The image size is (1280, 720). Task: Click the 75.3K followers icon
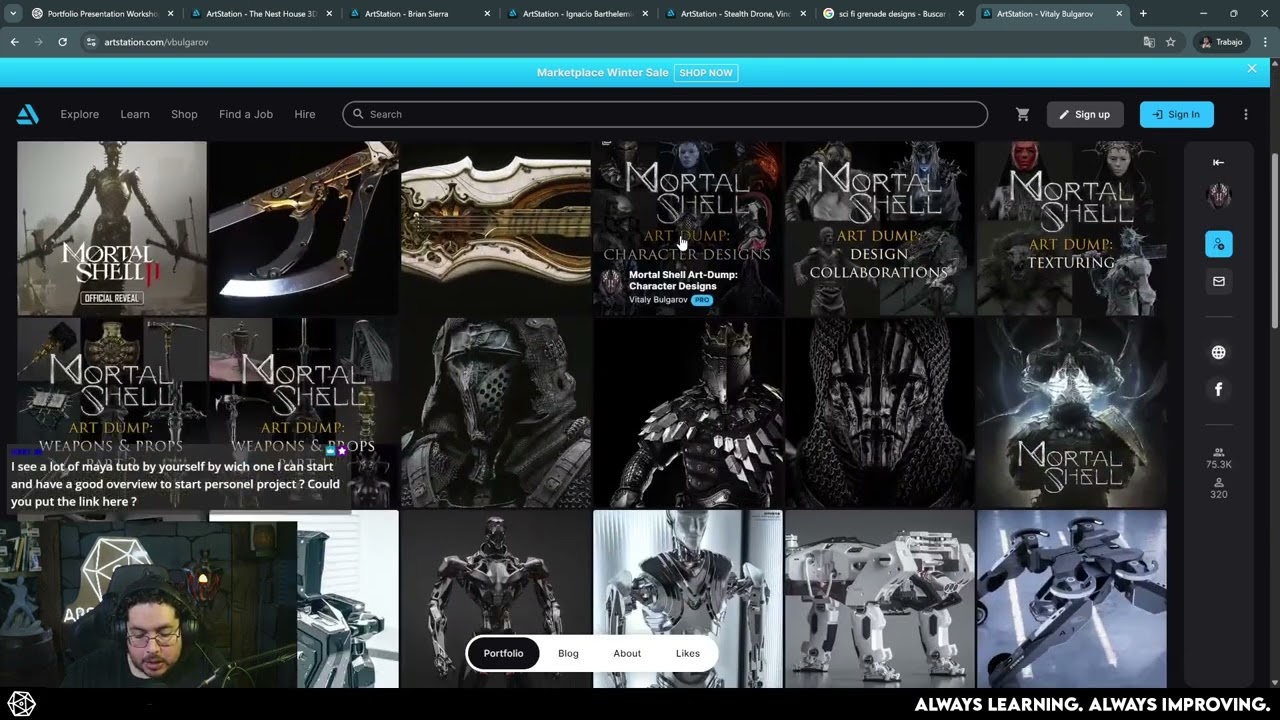[x=1218, y=452]
